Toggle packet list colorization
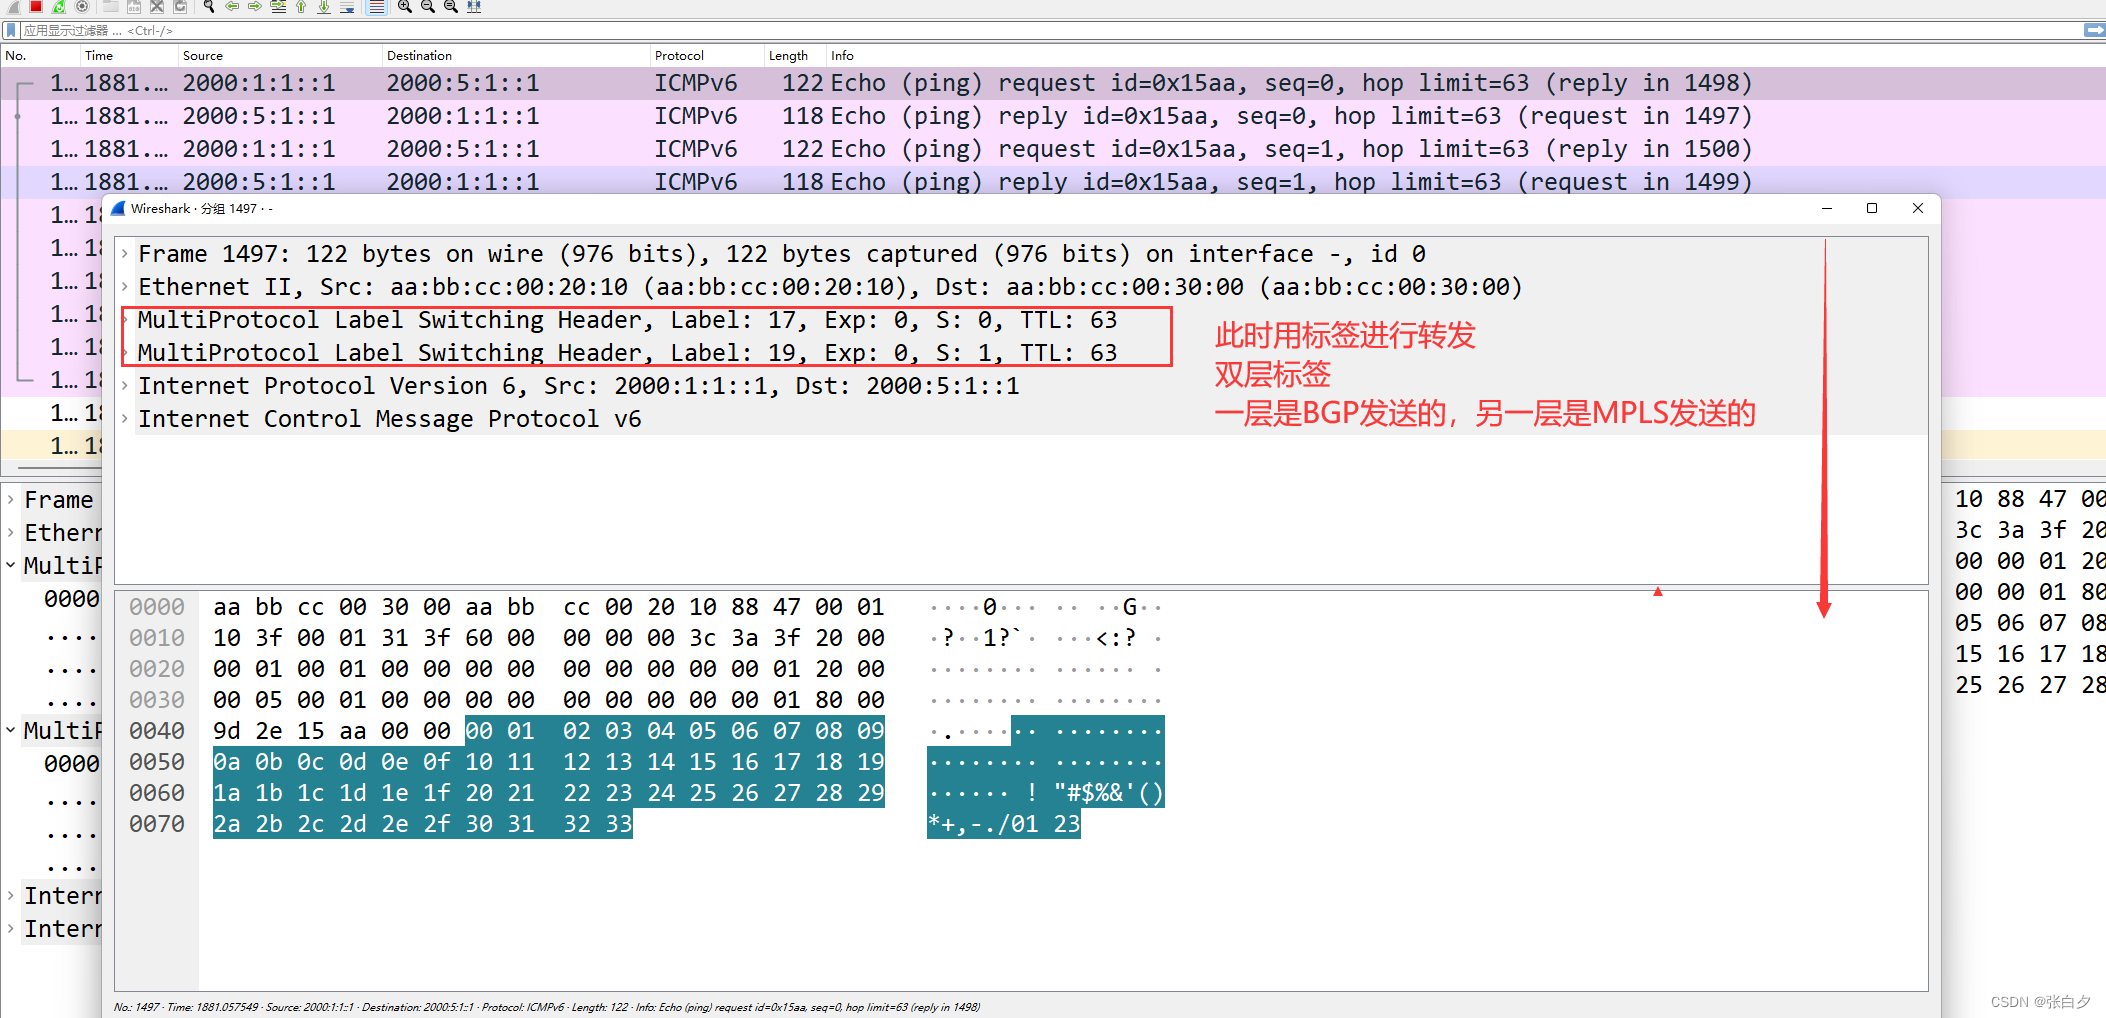Image resolution: width=2106 pixels, height=1018 pixels. click(376, 6)
